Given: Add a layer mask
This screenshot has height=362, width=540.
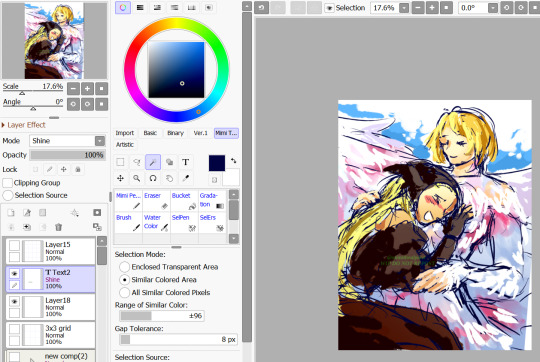Looking at the screenshot, I should coord(97,213).
